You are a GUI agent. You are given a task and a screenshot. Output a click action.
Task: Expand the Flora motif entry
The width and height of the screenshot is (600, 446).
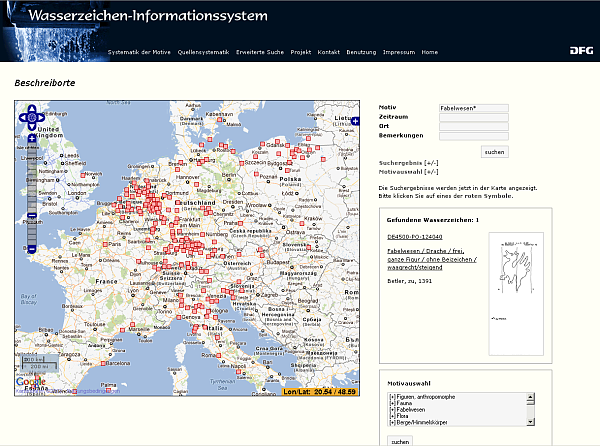tap(393, 416)
